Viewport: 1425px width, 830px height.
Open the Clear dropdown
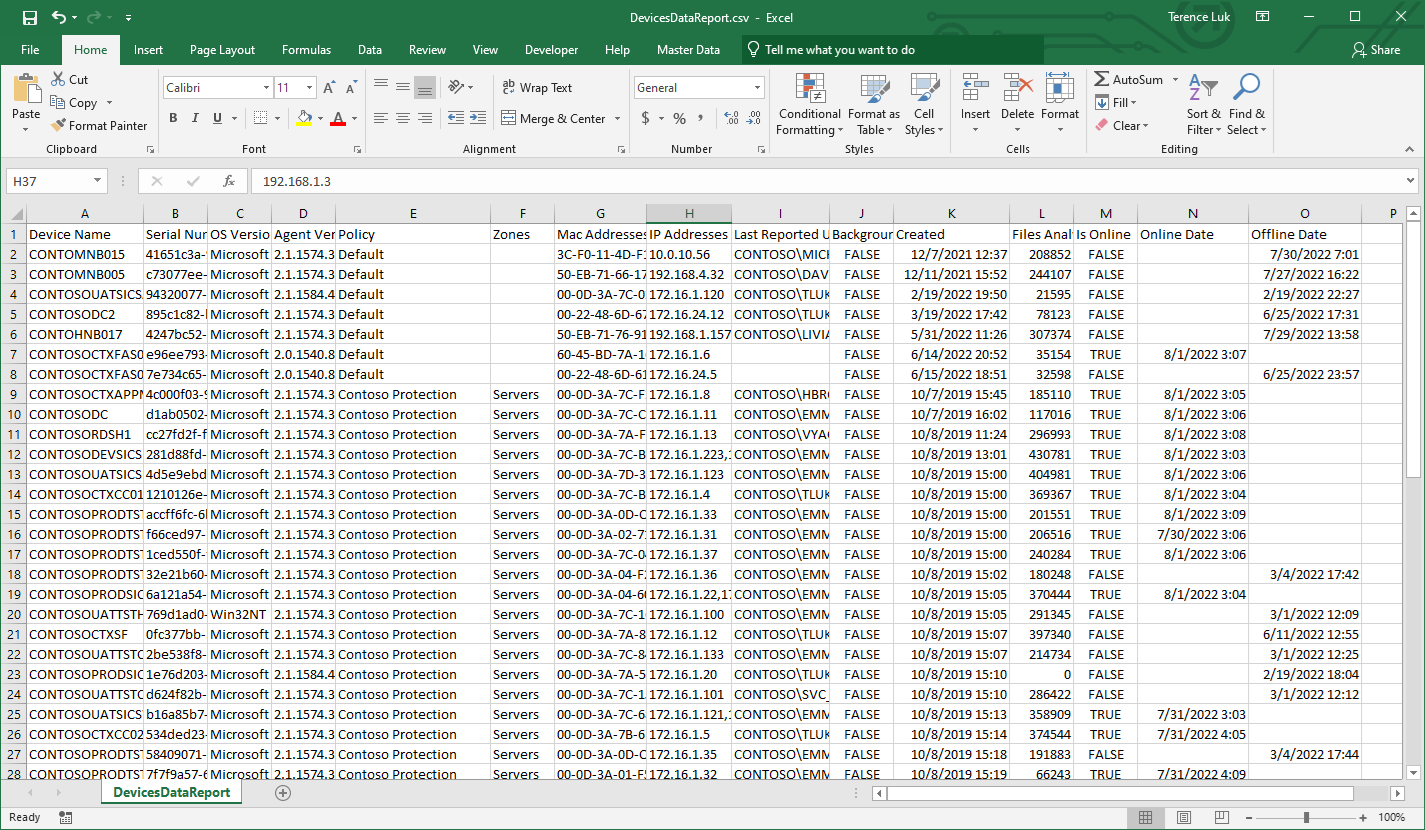coord(1122,125)
